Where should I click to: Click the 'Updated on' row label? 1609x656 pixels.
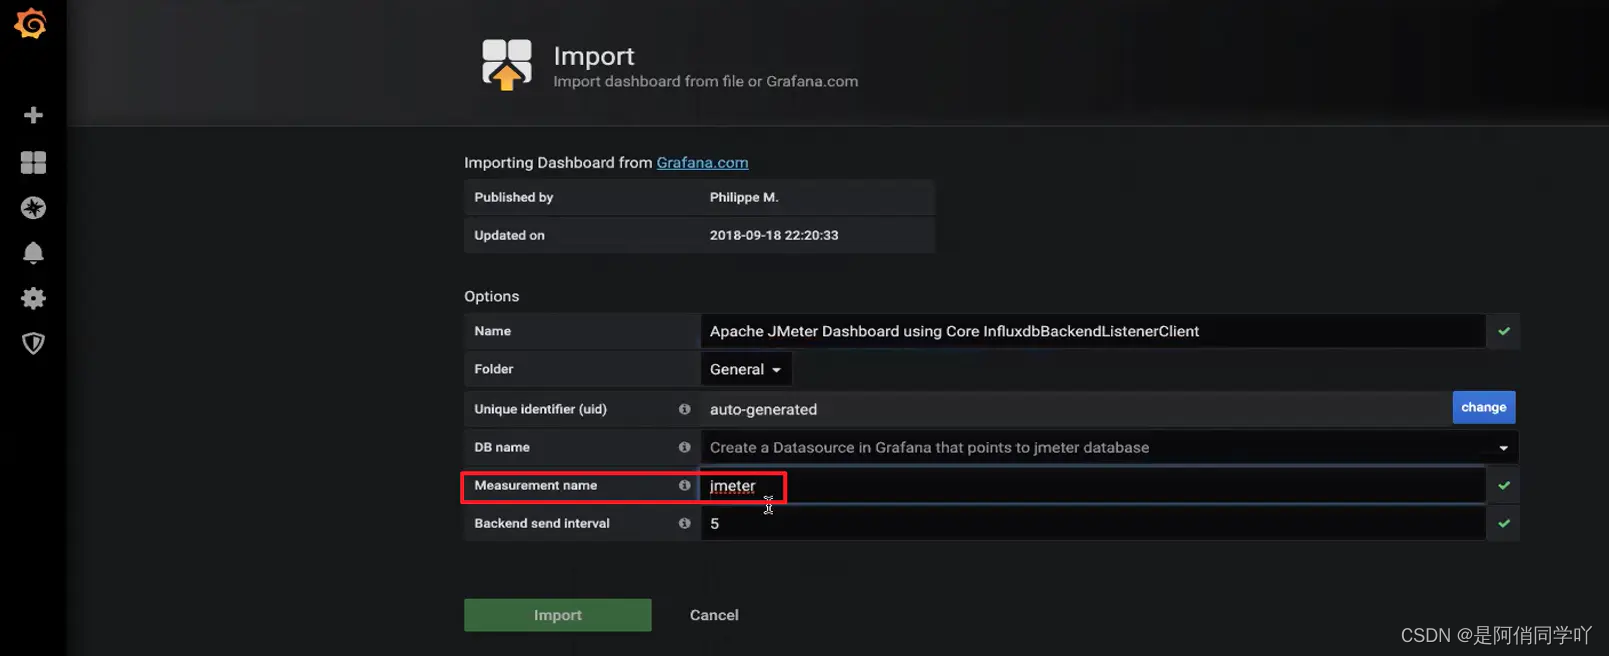coord(509,235)
